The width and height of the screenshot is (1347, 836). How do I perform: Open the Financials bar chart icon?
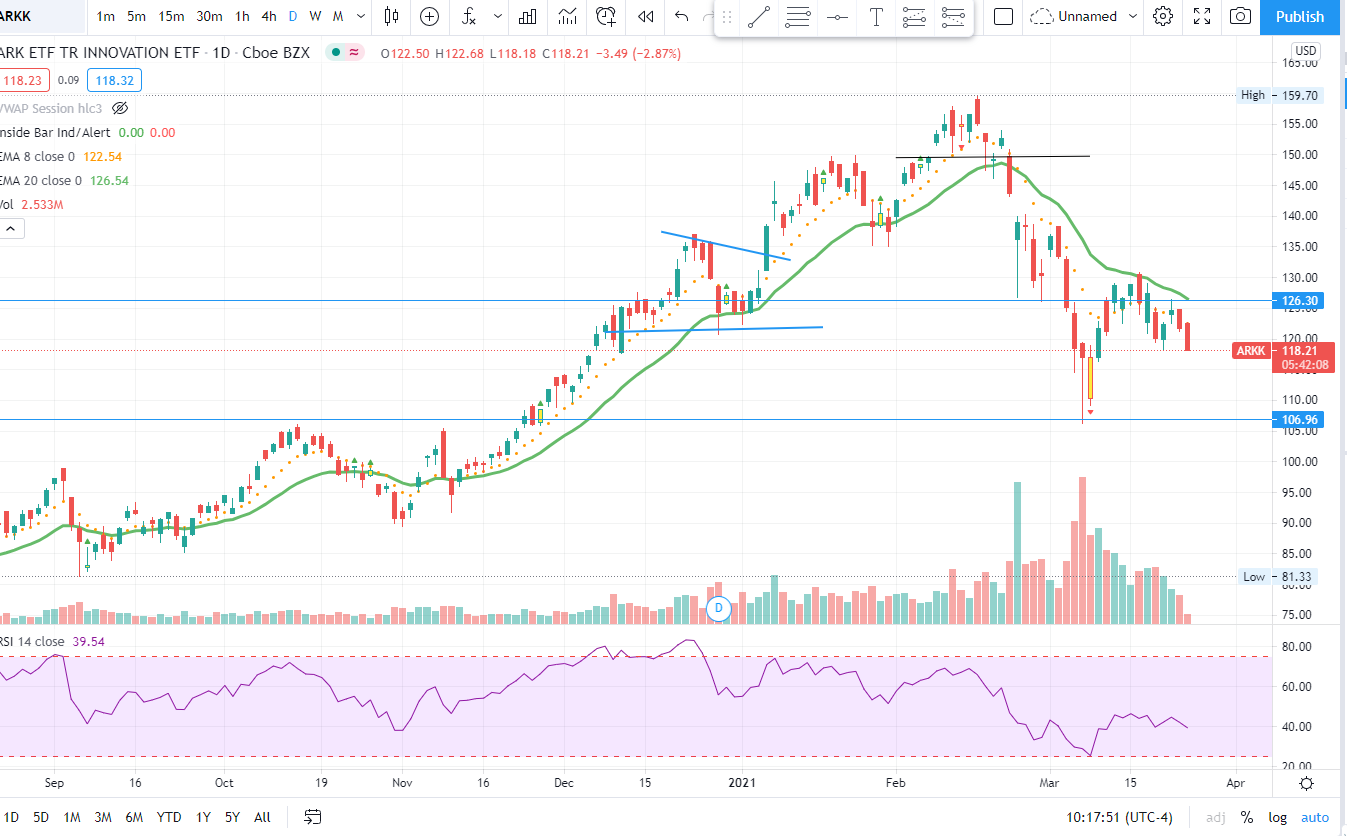(529, 16)
